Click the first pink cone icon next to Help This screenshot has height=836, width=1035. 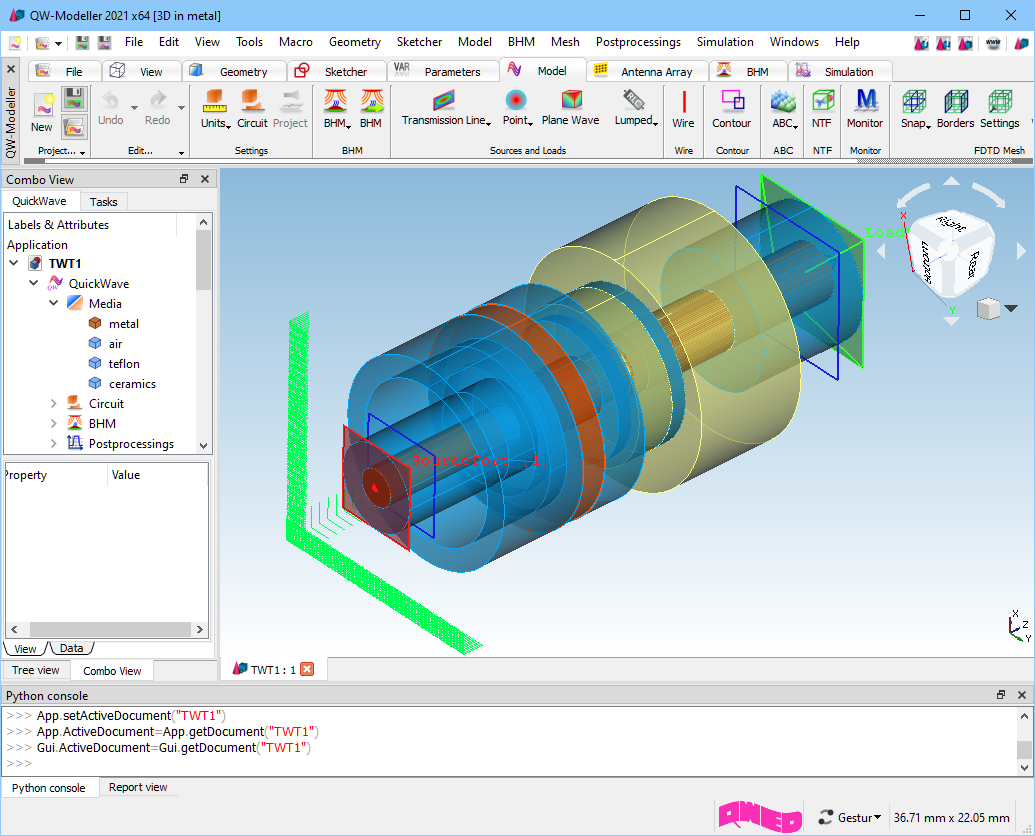[x=921, y=44]
